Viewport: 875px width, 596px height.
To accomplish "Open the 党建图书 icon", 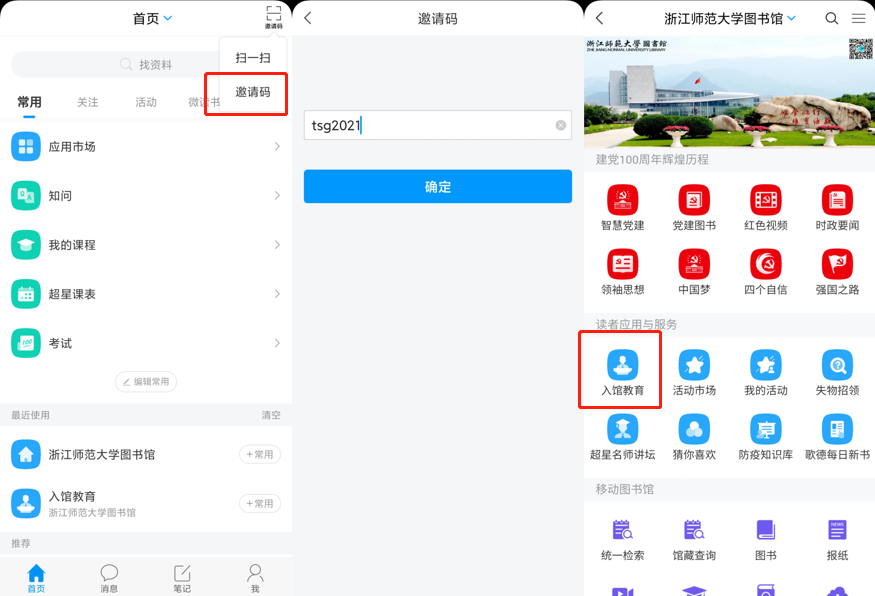I will (694, 200).
